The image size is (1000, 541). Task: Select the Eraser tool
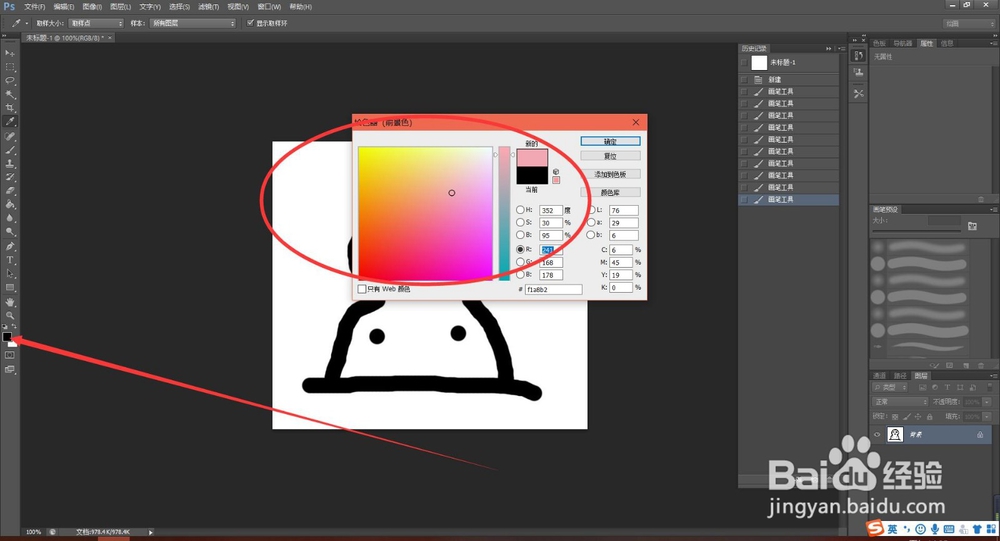[10, 191]
